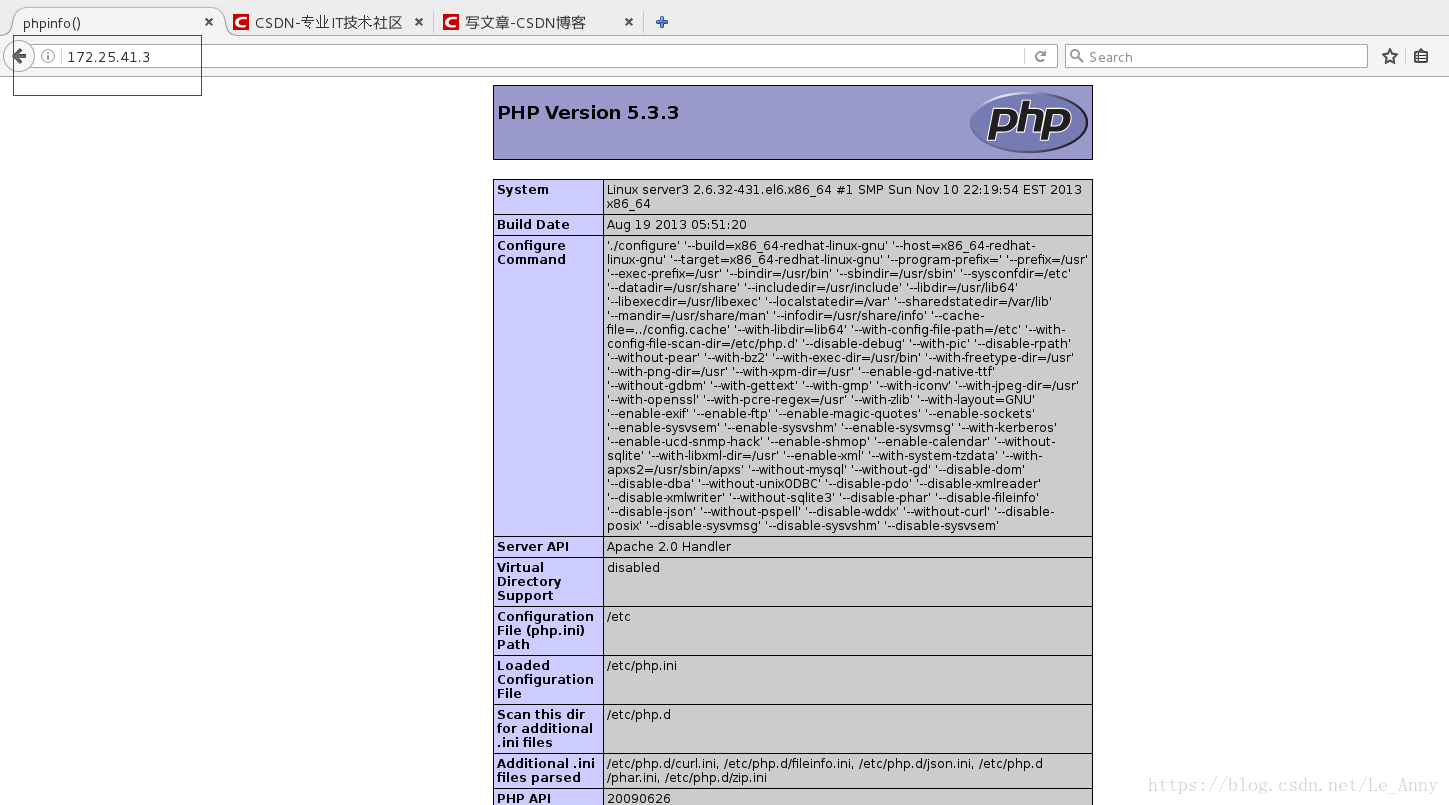The image size is (1449, 805).
Task: Open a new tab with the plus icon
Action: point(662,22)
